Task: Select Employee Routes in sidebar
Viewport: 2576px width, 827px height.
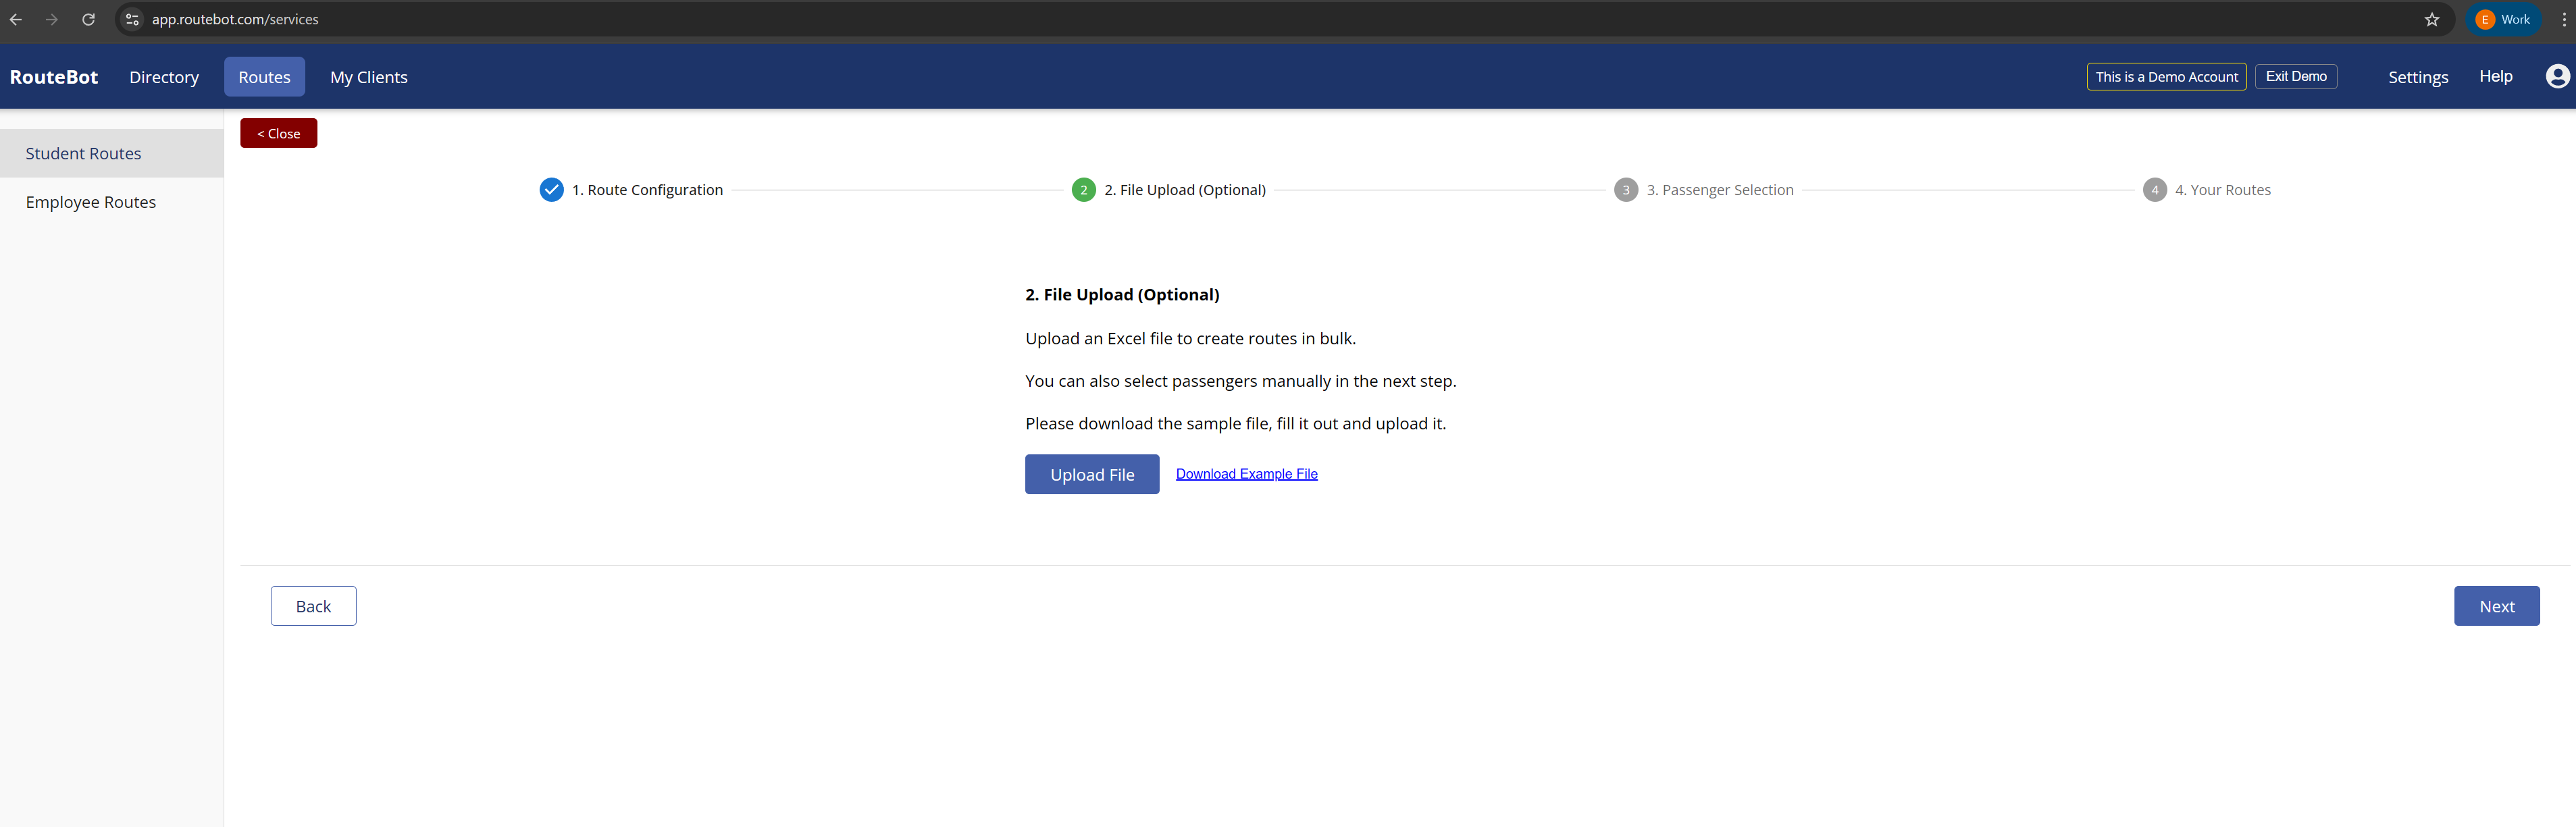Action: [x=91, y=202]
